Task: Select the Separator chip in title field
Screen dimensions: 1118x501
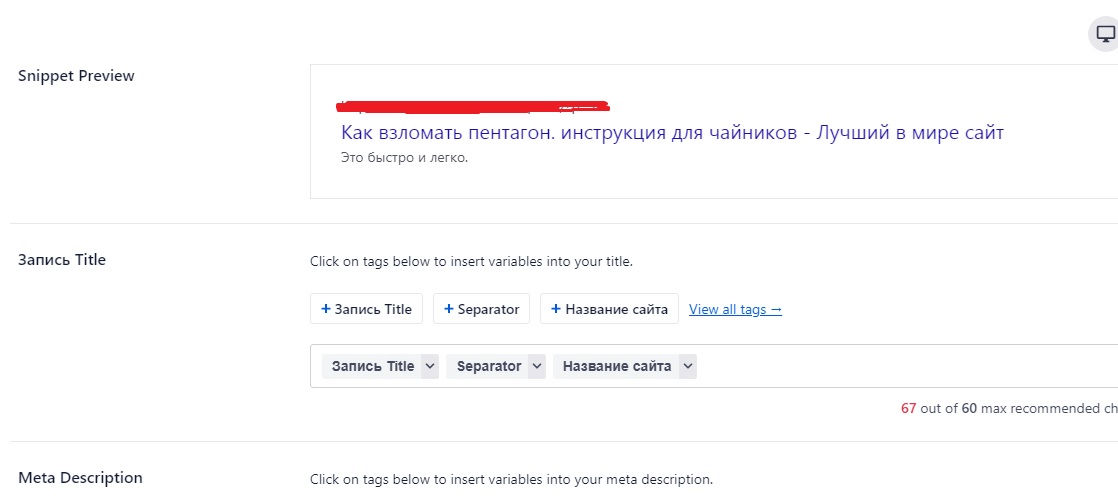Action: click(488, 366)
